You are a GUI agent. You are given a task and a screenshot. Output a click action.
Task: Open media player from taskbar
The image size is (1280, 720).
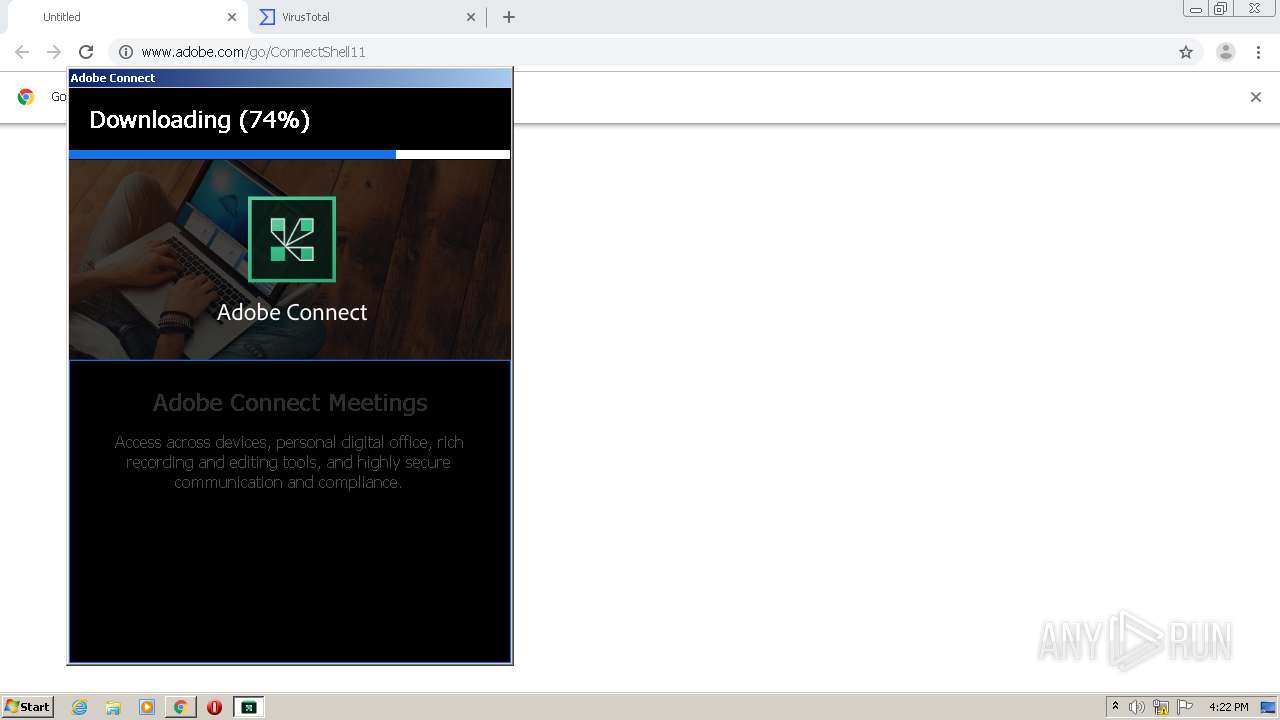(147, 707)
